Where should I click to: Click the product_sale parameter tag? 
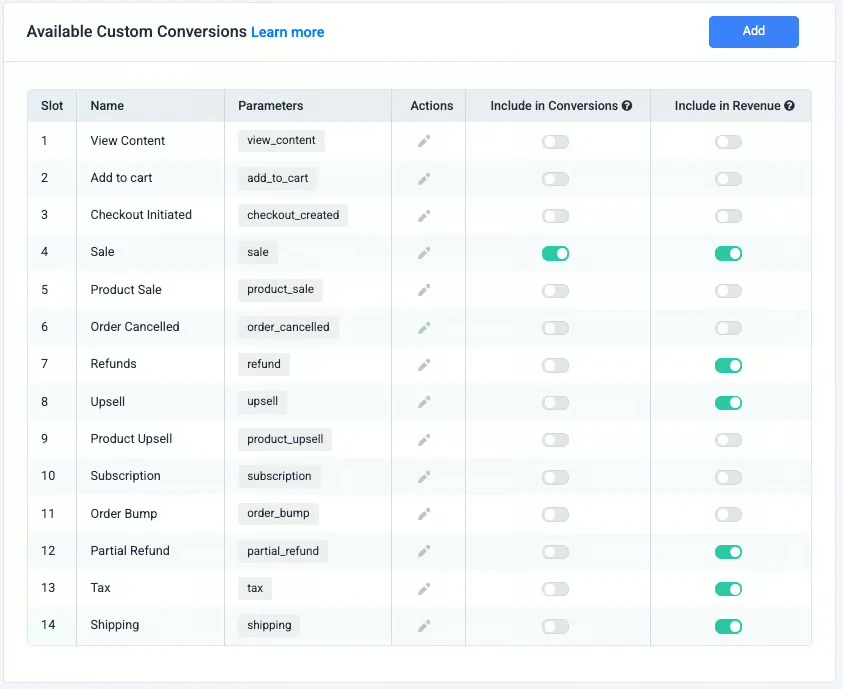tap(280, 290)
